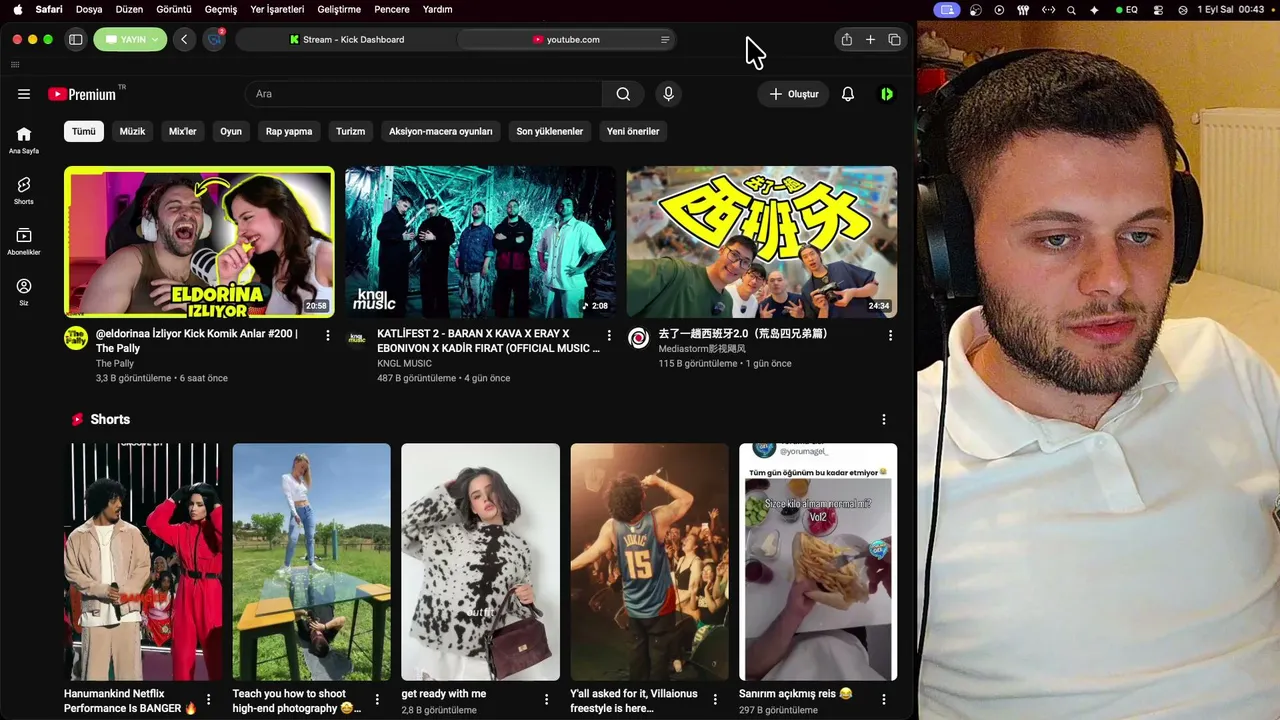The height and width of the screenshot is (720, 1280).
Task: Open the reader menu in the address bar
Action: click(x=665, y=40)
